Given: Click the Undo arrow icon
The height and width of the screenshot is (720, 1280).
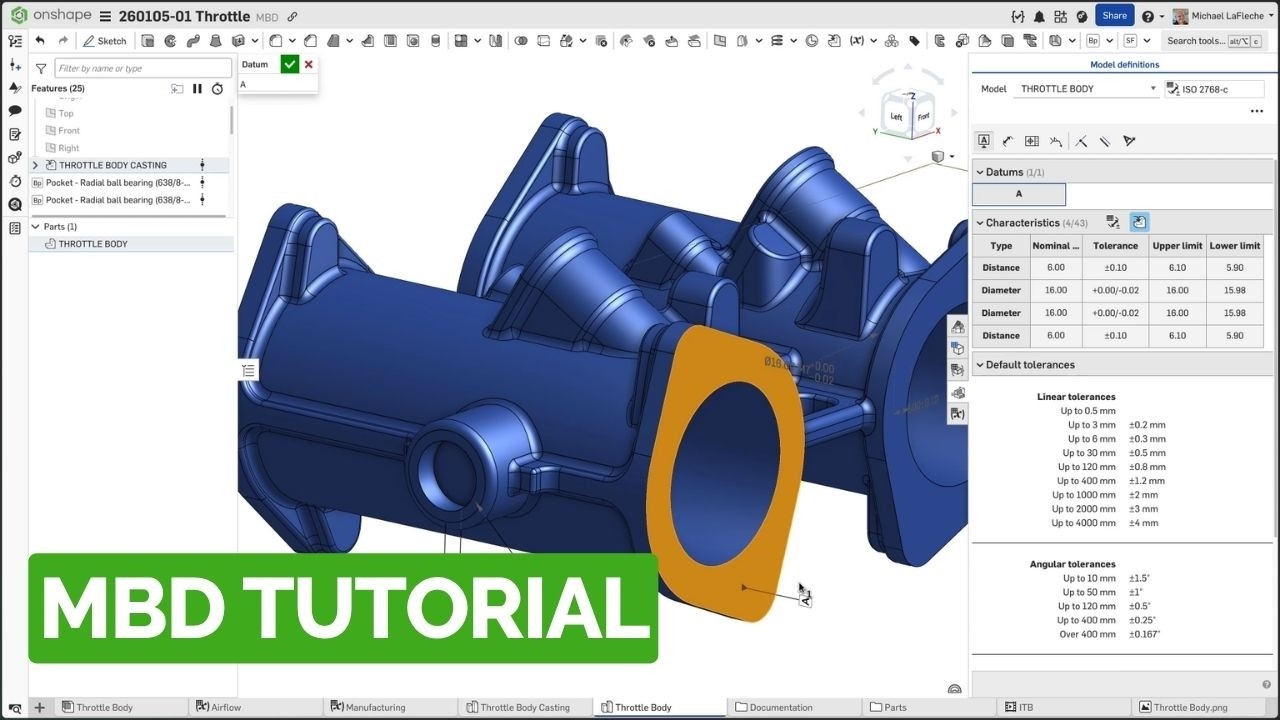Looking at the screenshot, I should click(x=40, y=41).
